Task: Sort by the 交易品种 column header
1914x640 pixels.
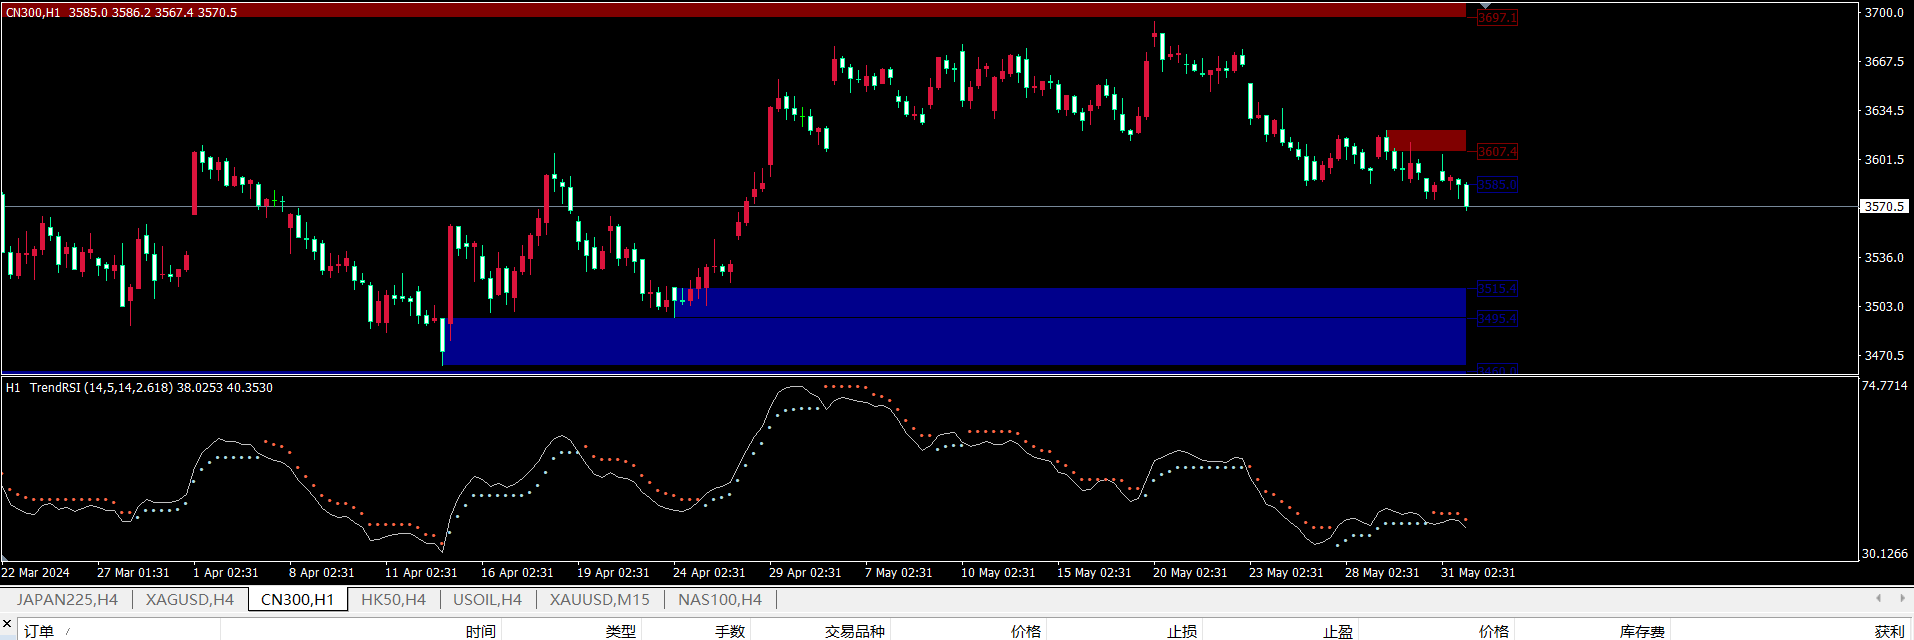Action: [x=855, y=631]
